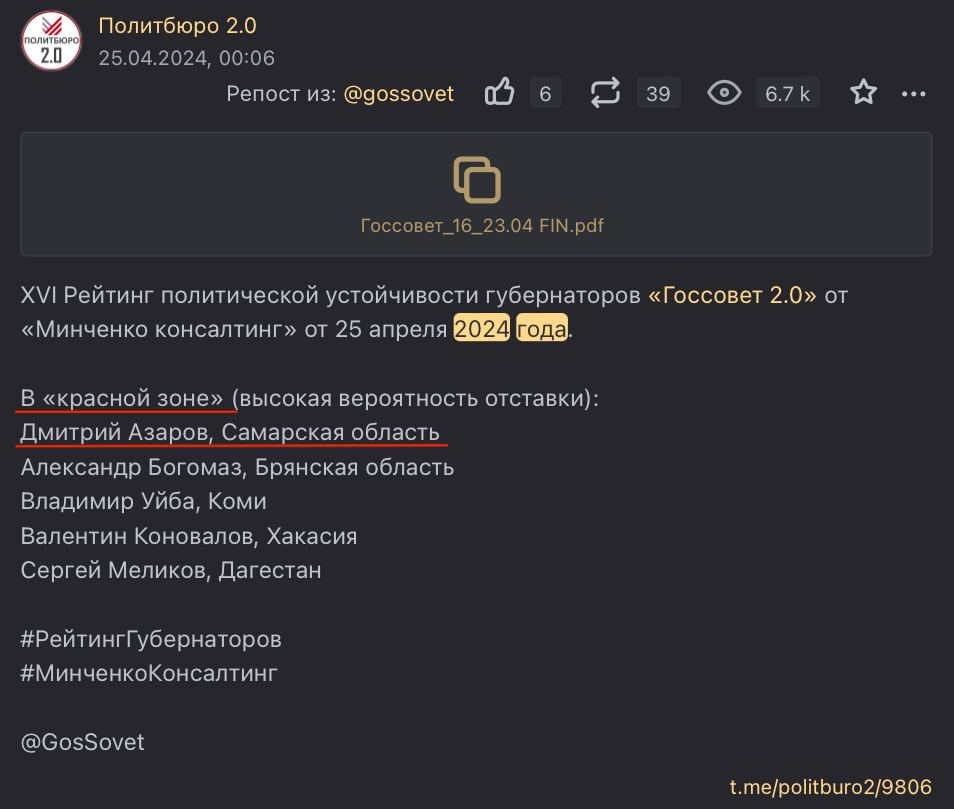The height and width of the screenshot is (809, 954).
Task: Click the highlighted 2024 word
Action: tap(481, 328)
